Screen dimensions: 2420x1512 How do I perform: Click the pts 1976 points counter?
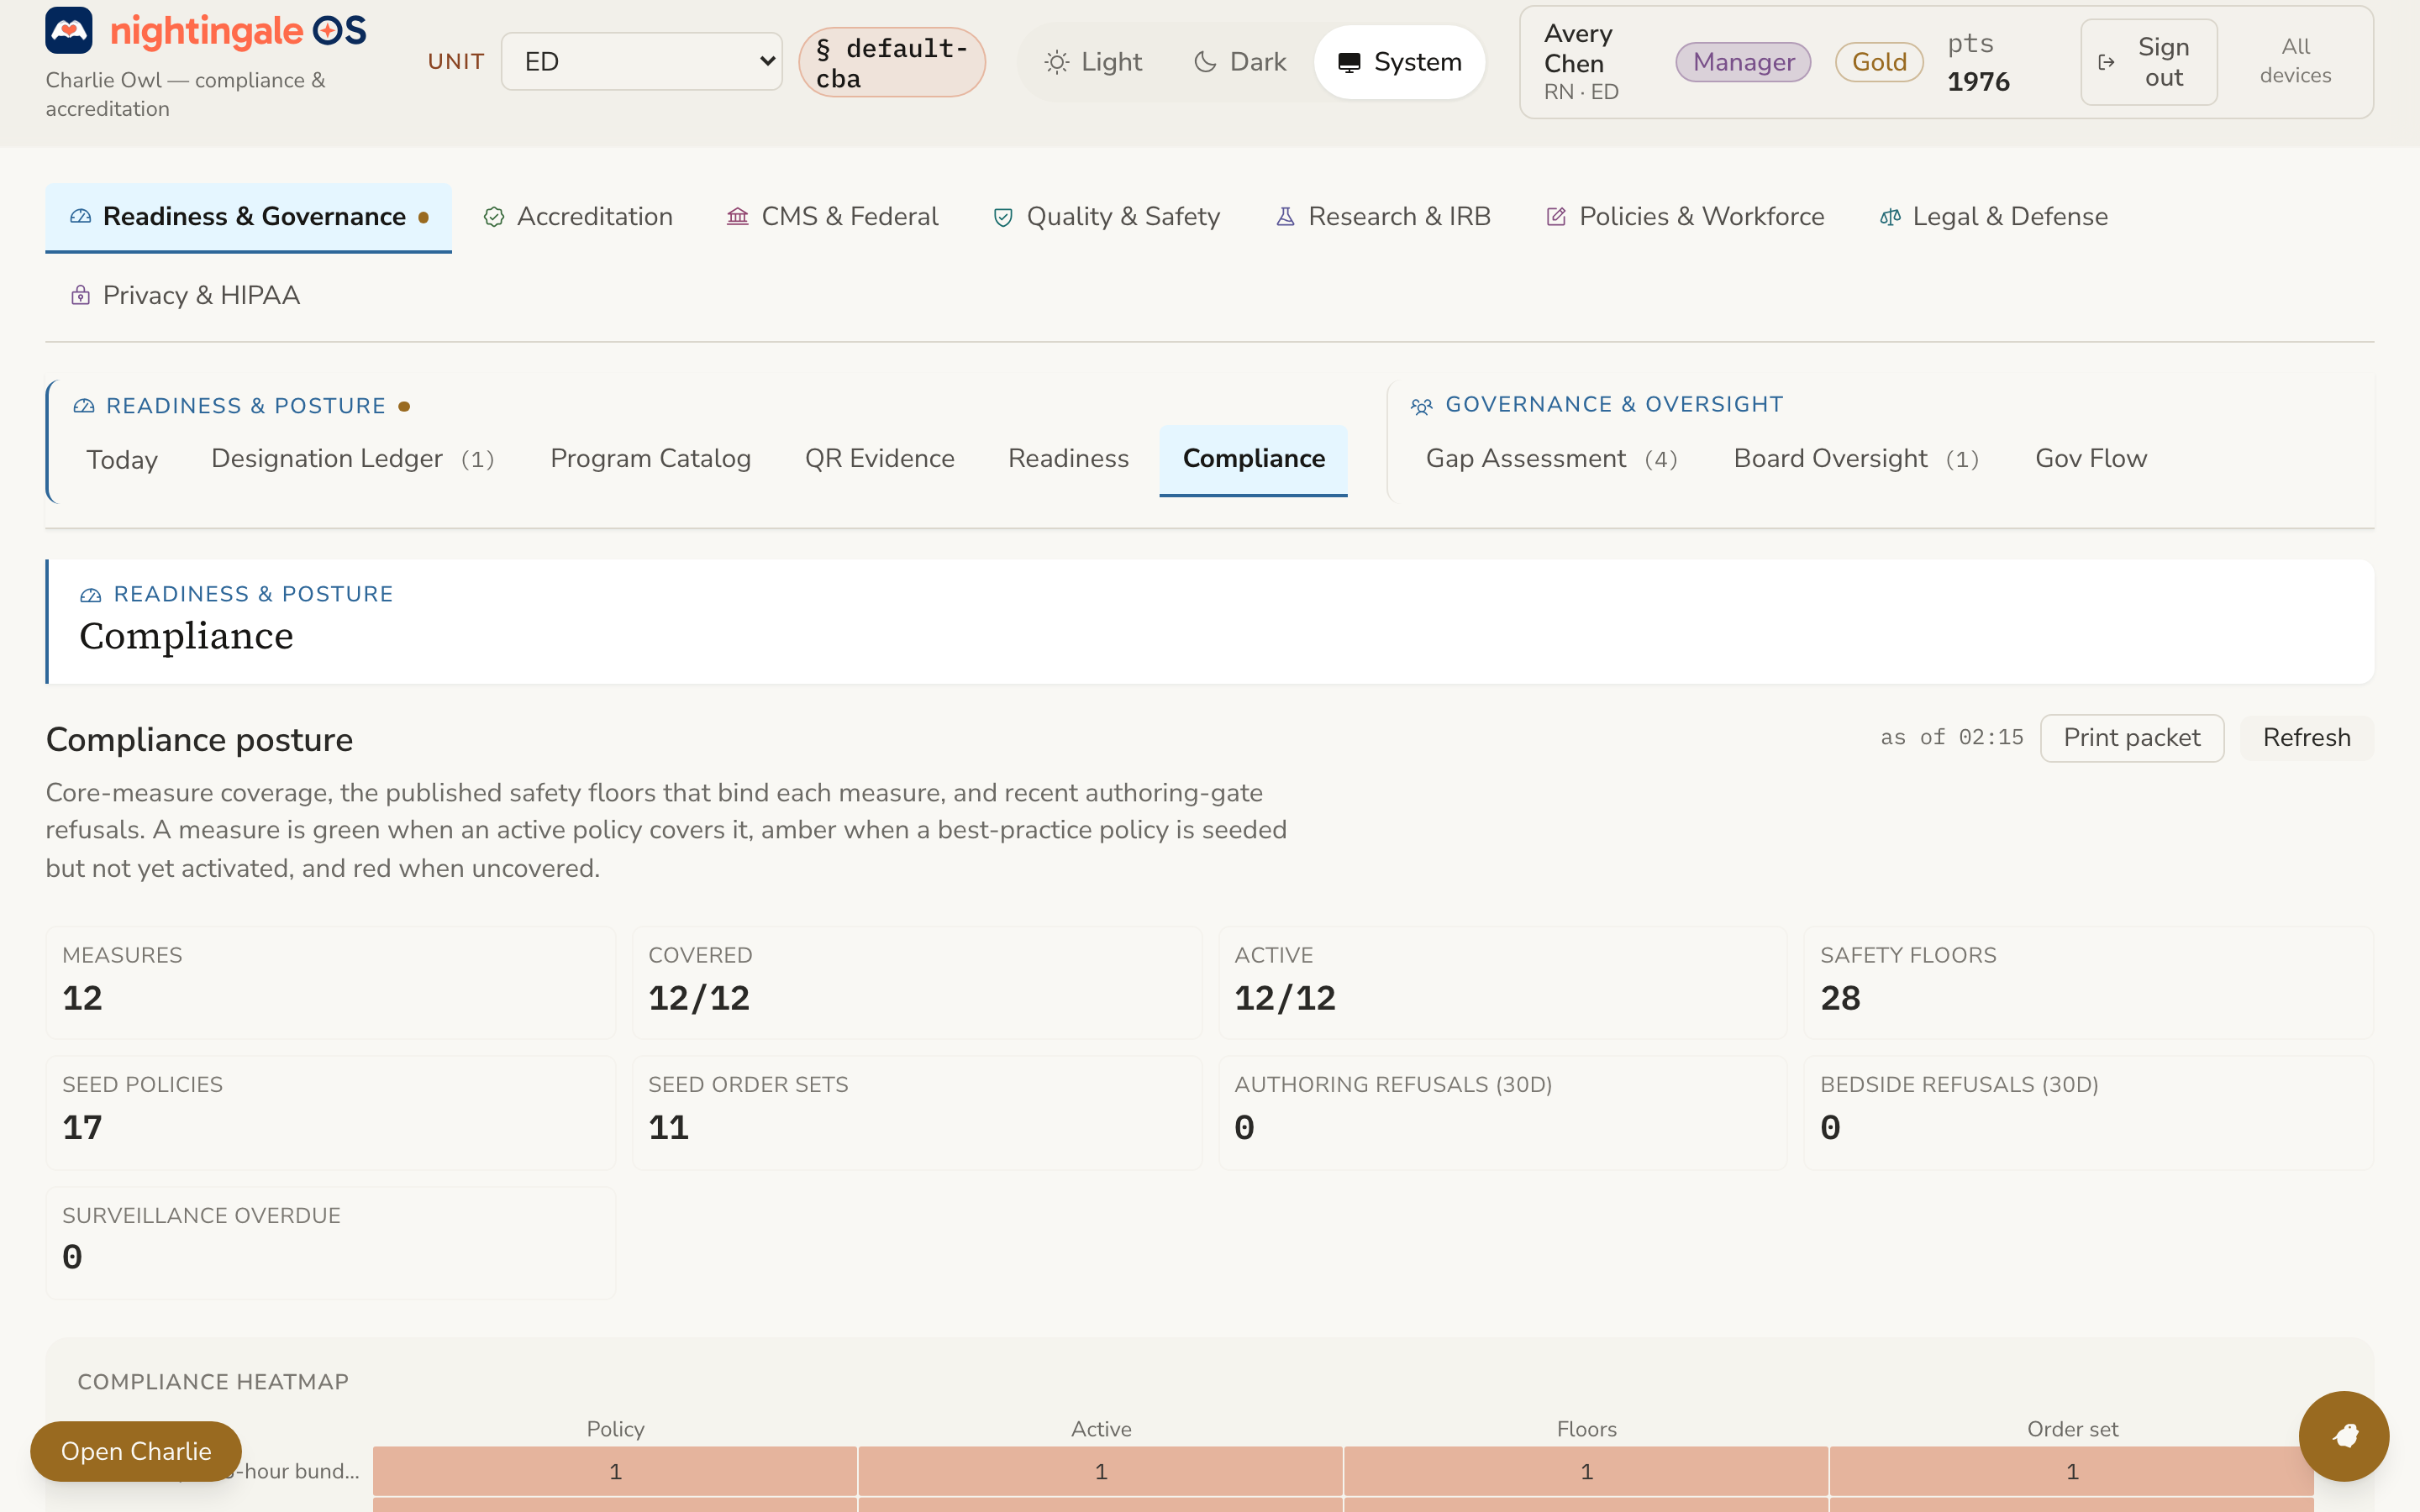point(1979,62)
